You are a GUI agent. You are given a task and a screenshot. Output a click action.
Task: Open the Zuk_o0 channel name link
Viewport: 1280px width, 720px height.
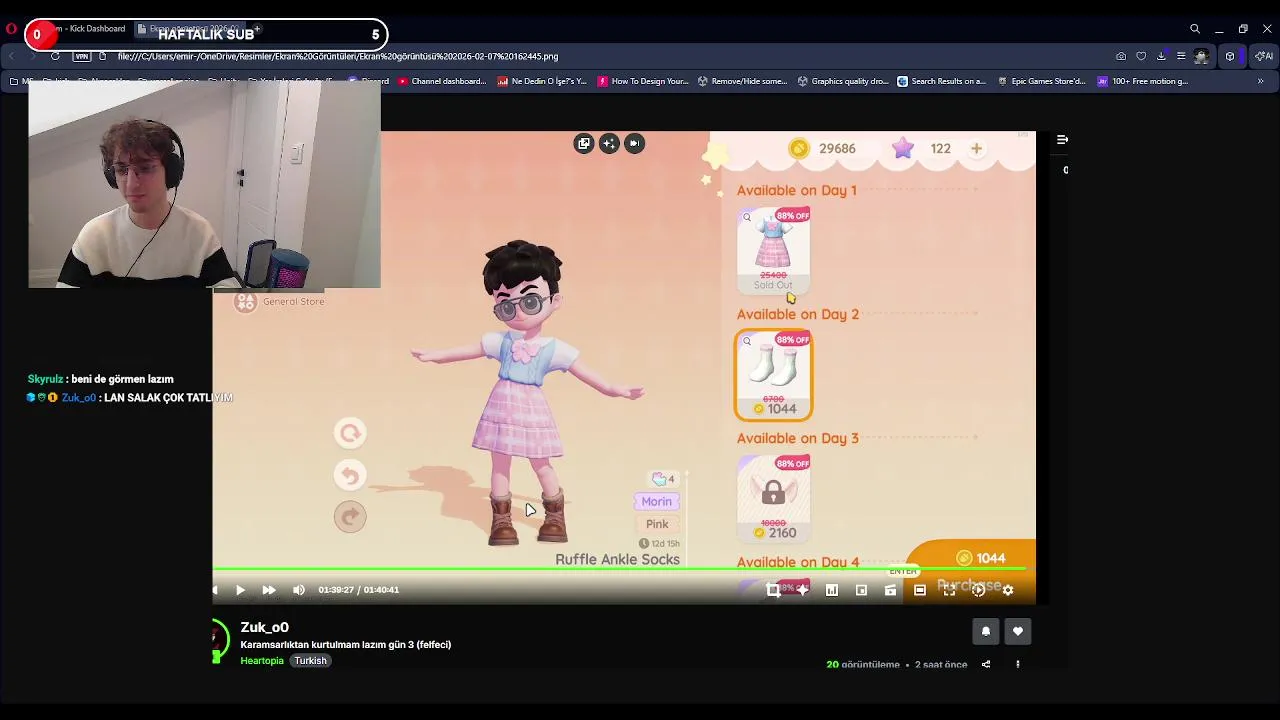click(x=264, y=627)
